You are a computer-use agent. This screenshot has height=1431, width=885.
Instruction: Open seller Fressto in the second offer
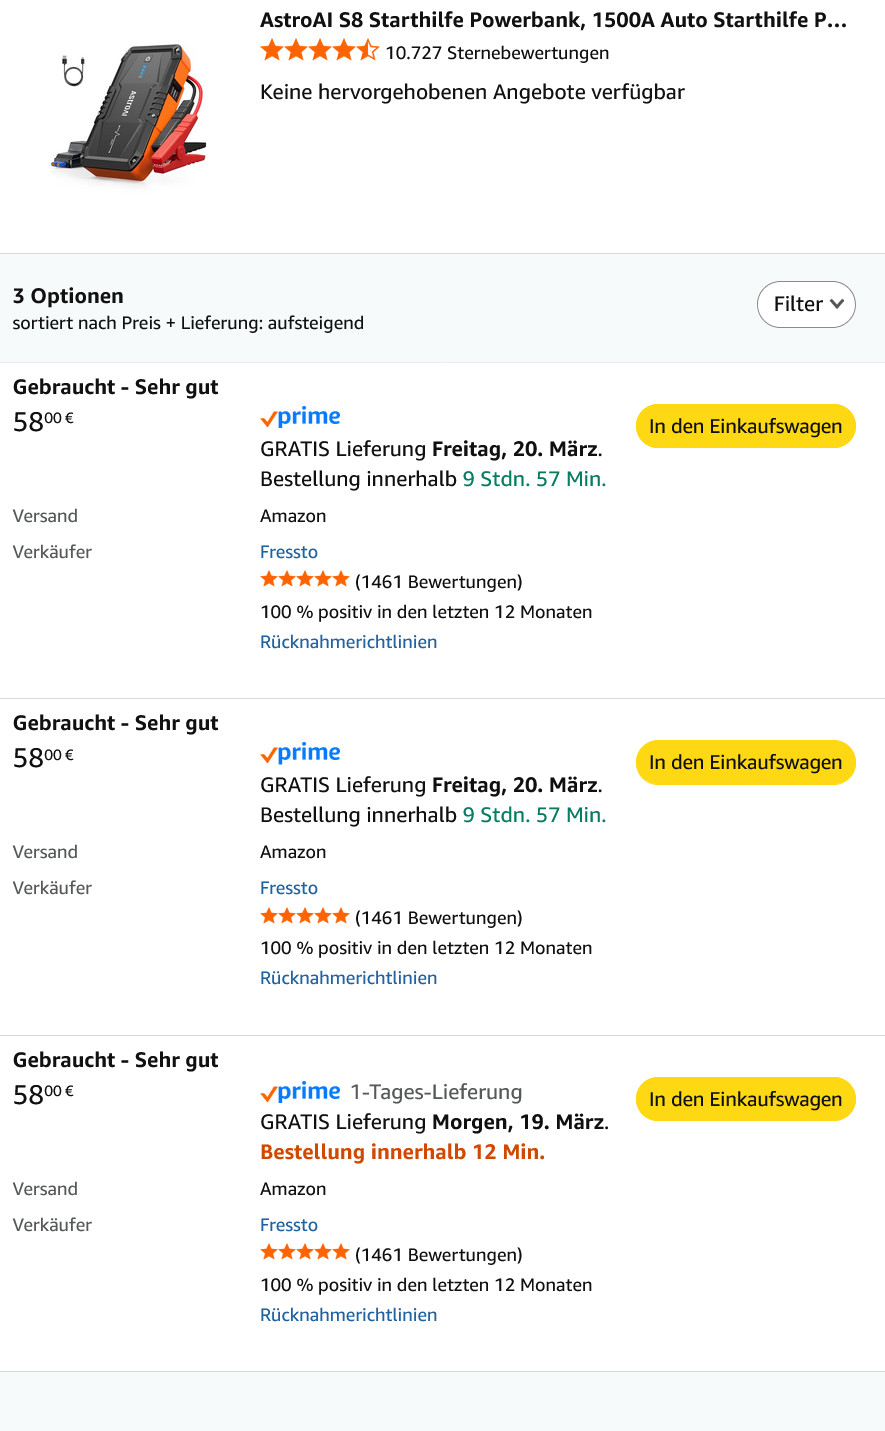coord(289,888)
